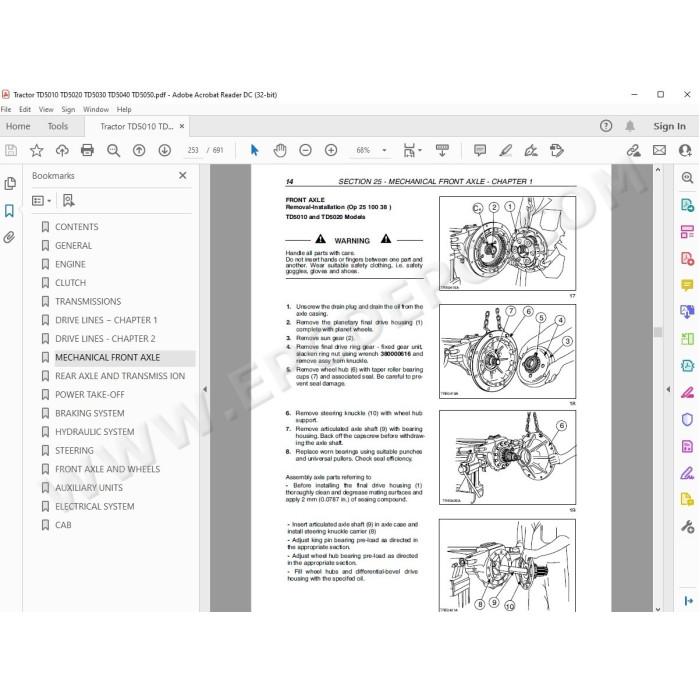Show page thumbnails panel
The height and width of the screenshot is (700, 700).
pyautogui.click(x=10, y=183)
